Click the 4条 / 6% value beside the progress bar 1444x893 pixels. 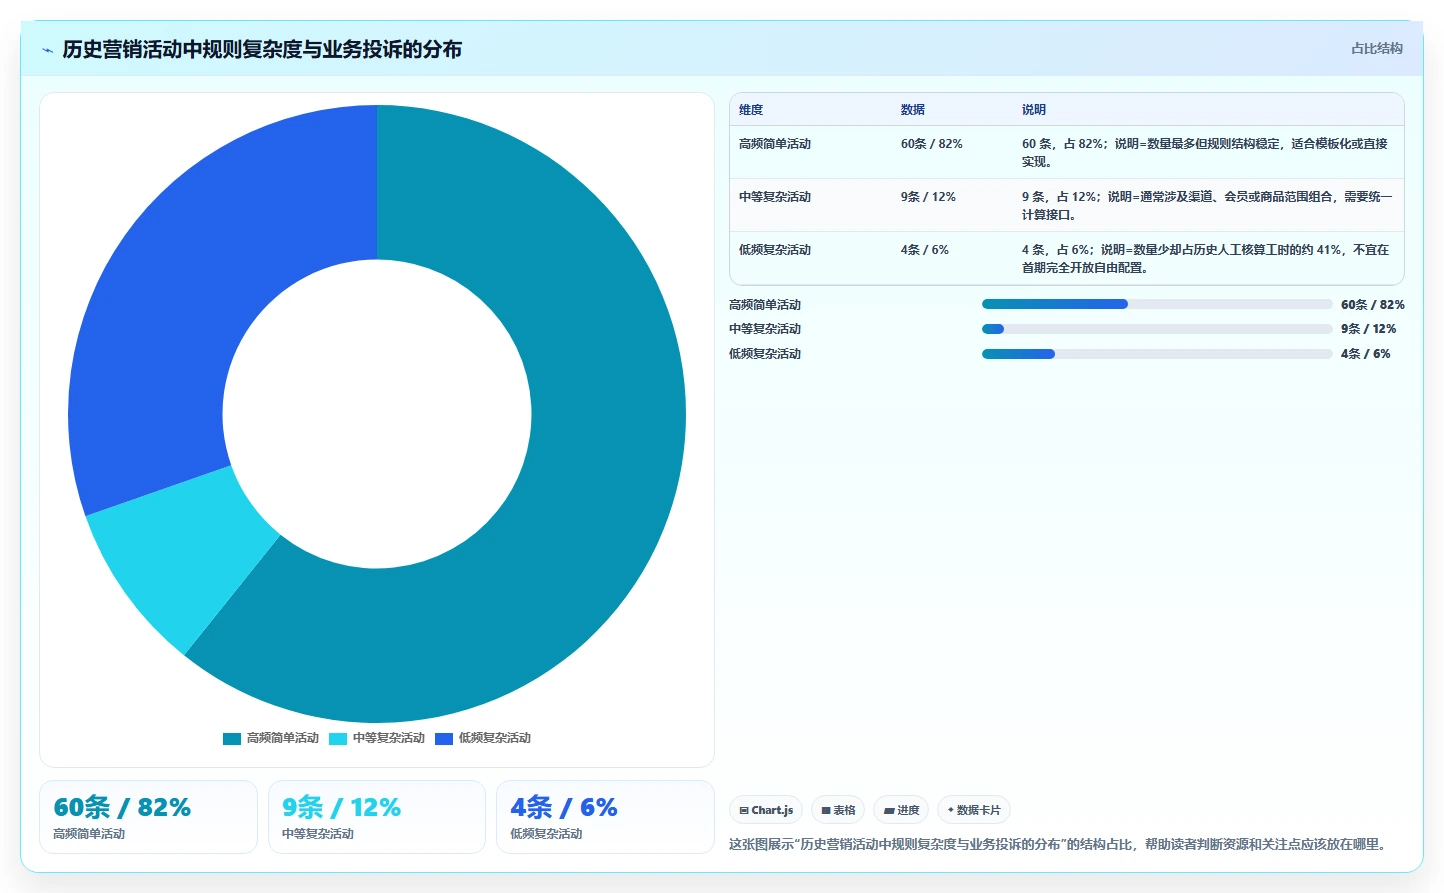click(x=1365, y=354)
